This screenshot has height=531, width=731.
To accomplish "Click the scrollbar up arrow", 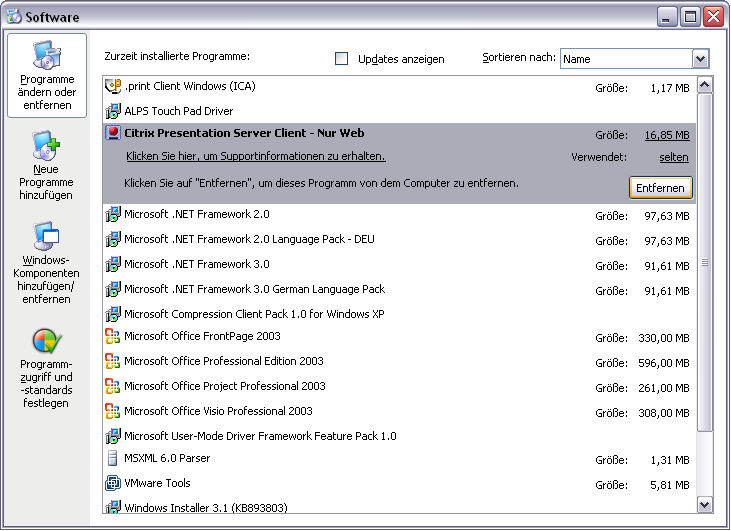I will point(704,85).
